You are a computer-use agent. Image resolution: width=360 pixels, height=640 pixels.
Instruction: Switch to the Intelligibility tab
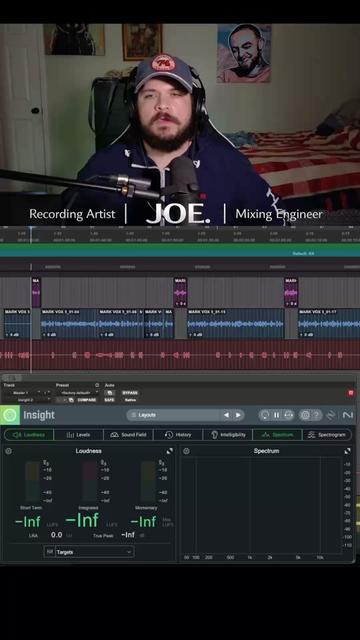click(x=228, y=435)
